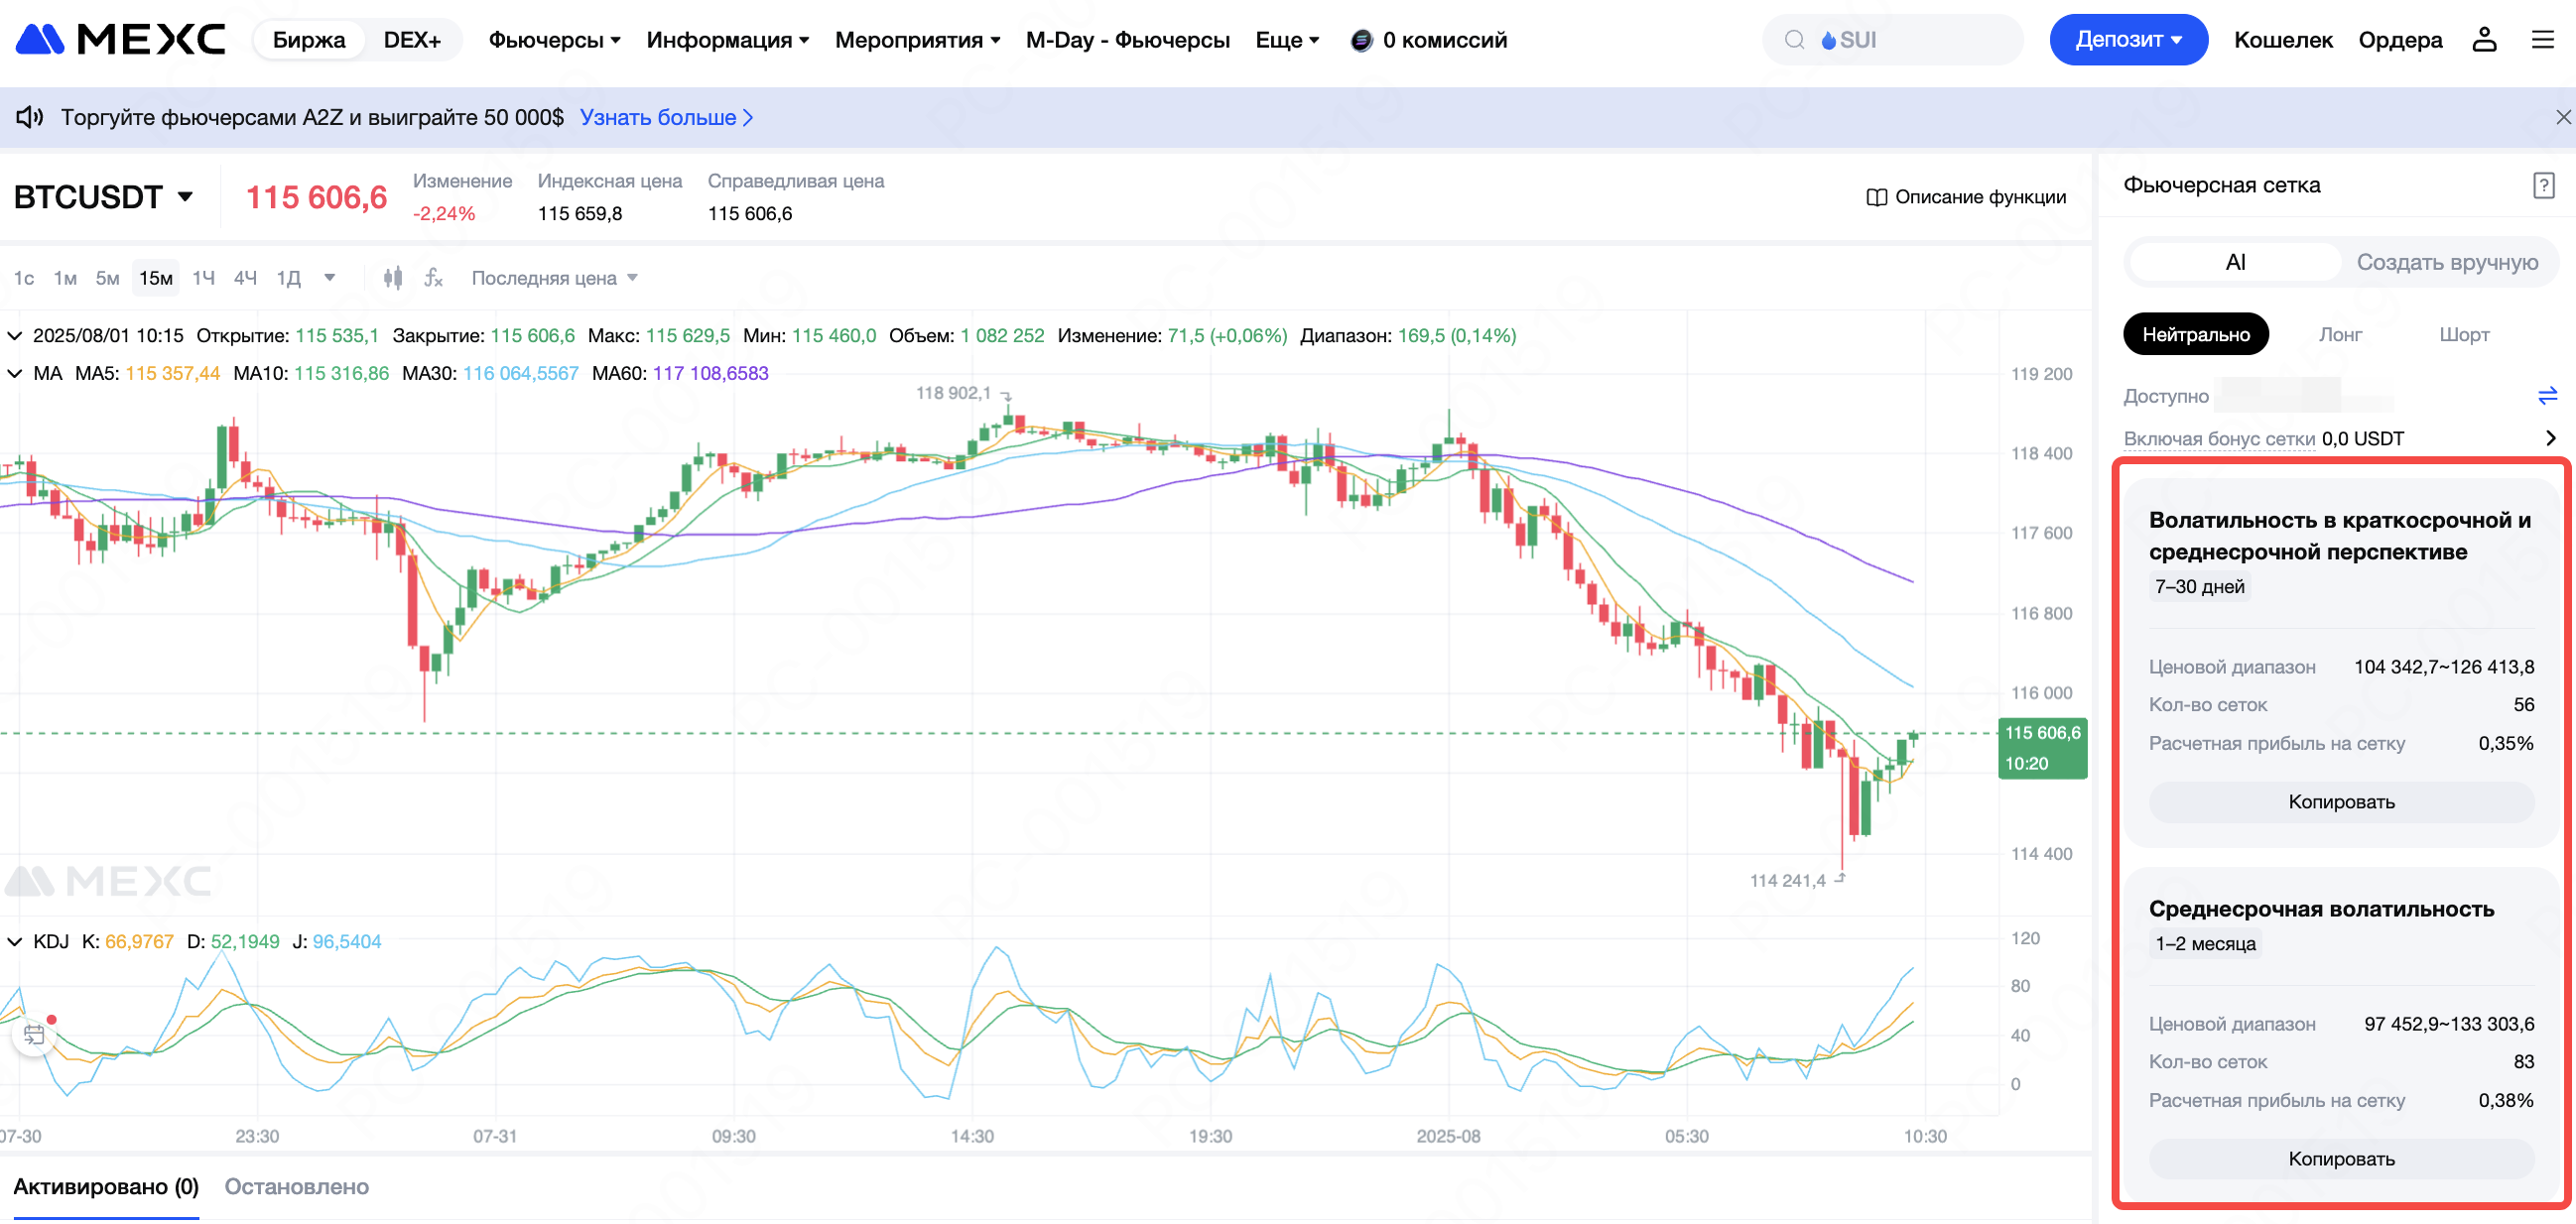Image resolution: width=2576 pixels, height=1224 pixels.
Task: Switch to Биржа mode
Action: (x=309, y=40)
